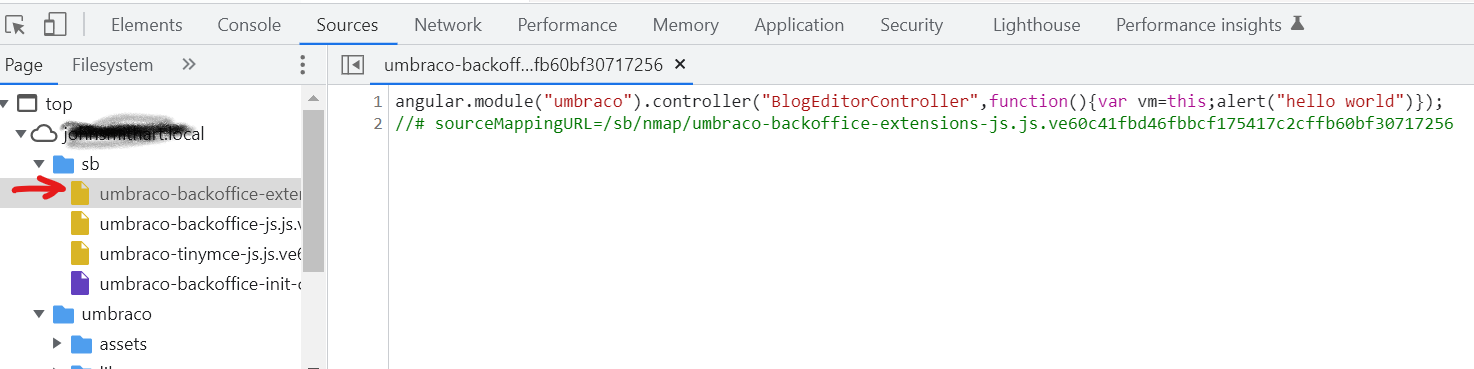Open the purple umbraco-backoffice-init file icon
Image resolution: width=1474 pixels, height=369 pixels.
coord(80,284)
